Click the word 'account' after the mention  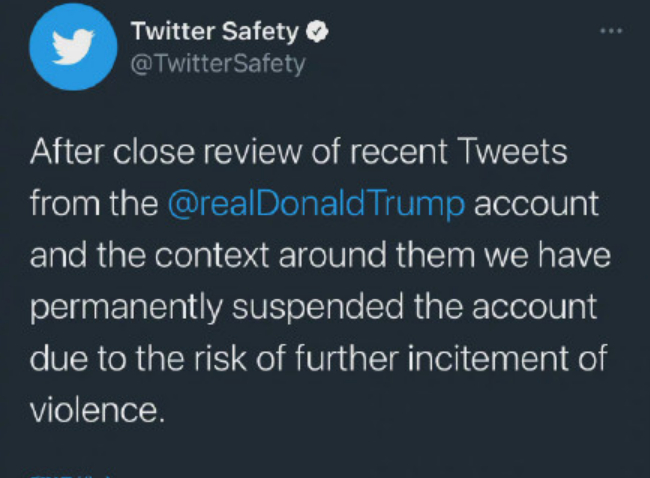pos(536,204)
